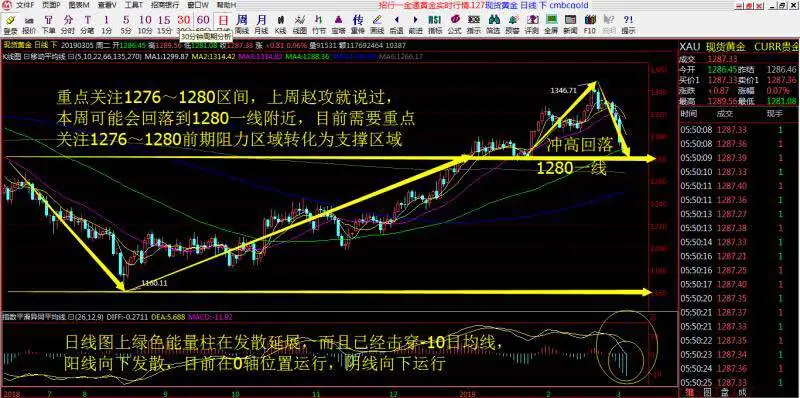Click the 1160.11 low price label
This screenshot has width=800, height=398.
click(x=154, y=283)
